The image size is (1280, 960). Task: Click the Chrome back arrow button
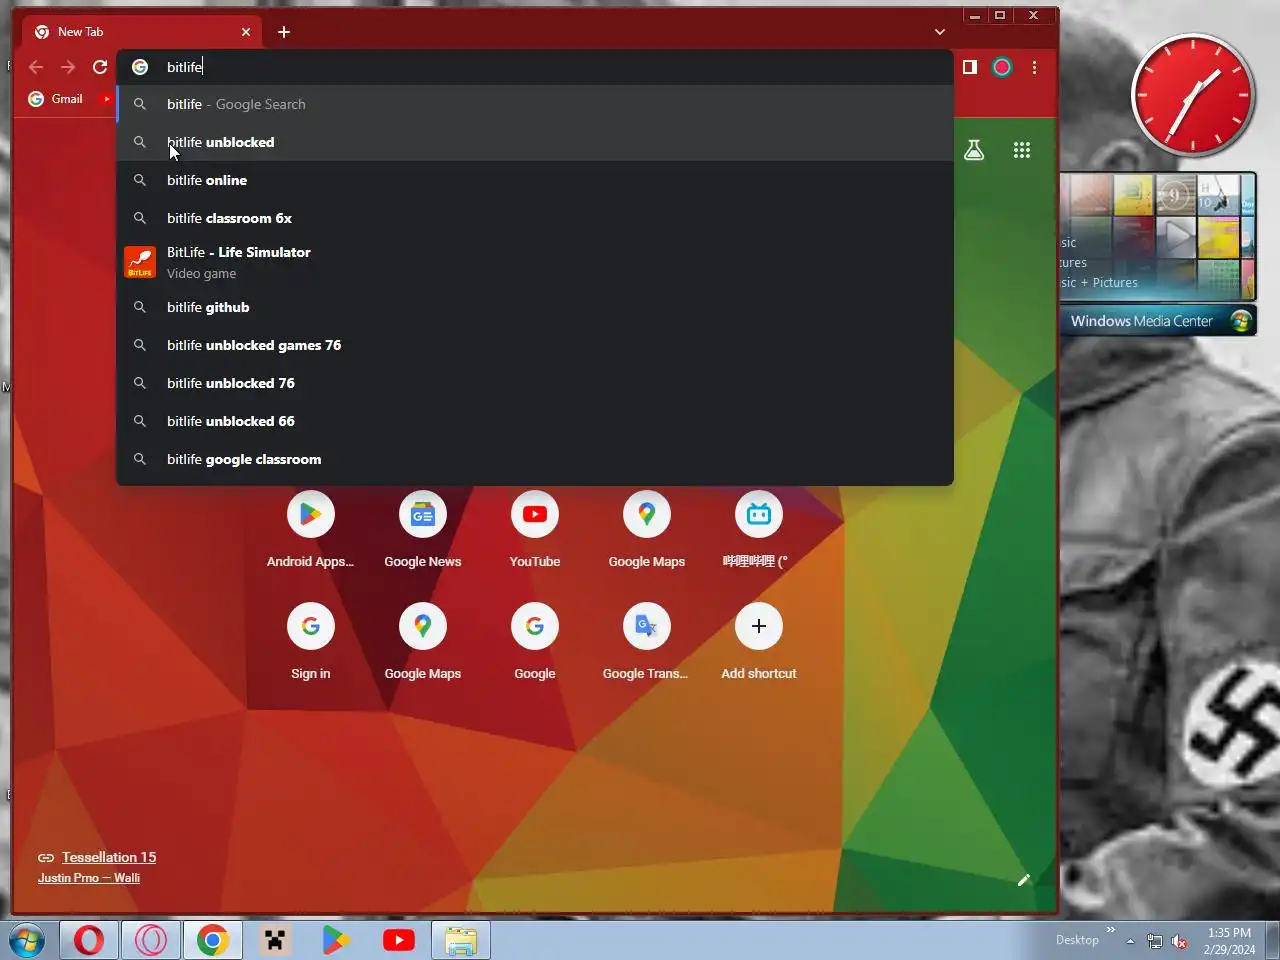pyautogui.click(x=36, y=67)
